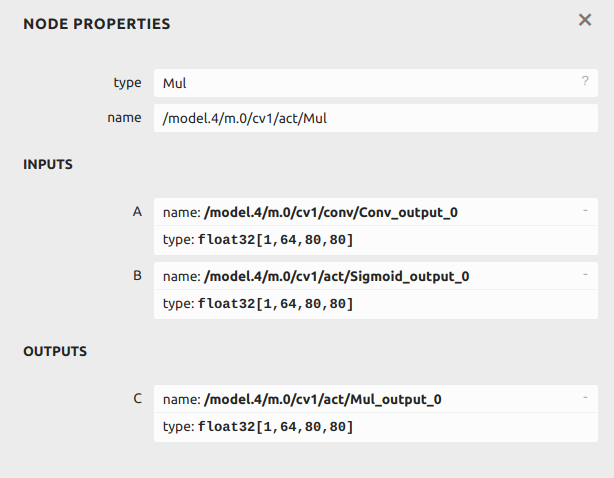Click the OUTPUTS section heading

55,352
